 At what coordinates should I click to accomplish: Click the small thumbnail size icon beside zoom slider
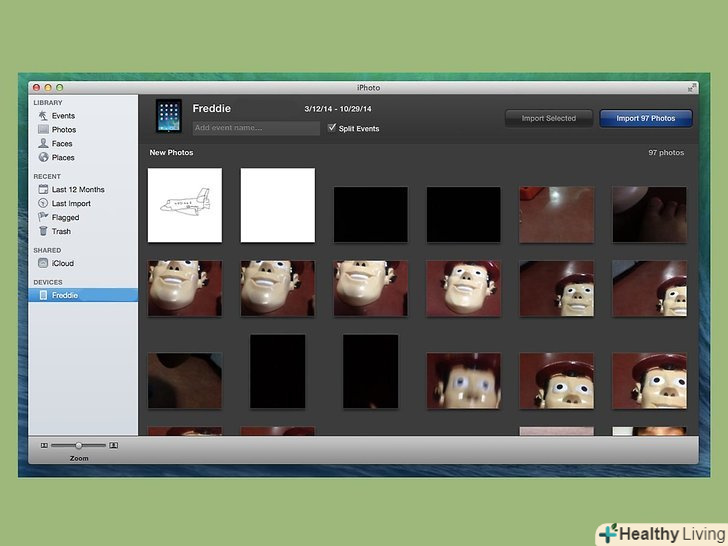[44, 445]
